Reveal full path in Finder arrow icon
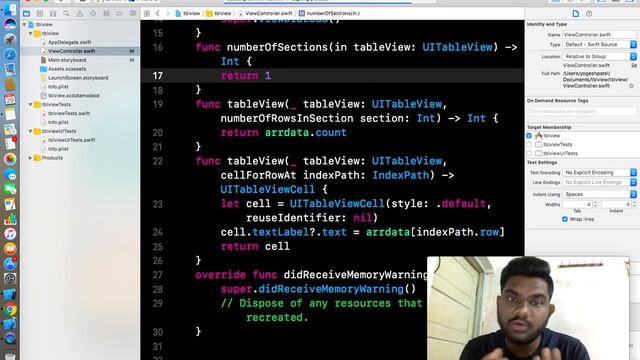Viewport: 640px width, 360px height. tap(631, 86)
